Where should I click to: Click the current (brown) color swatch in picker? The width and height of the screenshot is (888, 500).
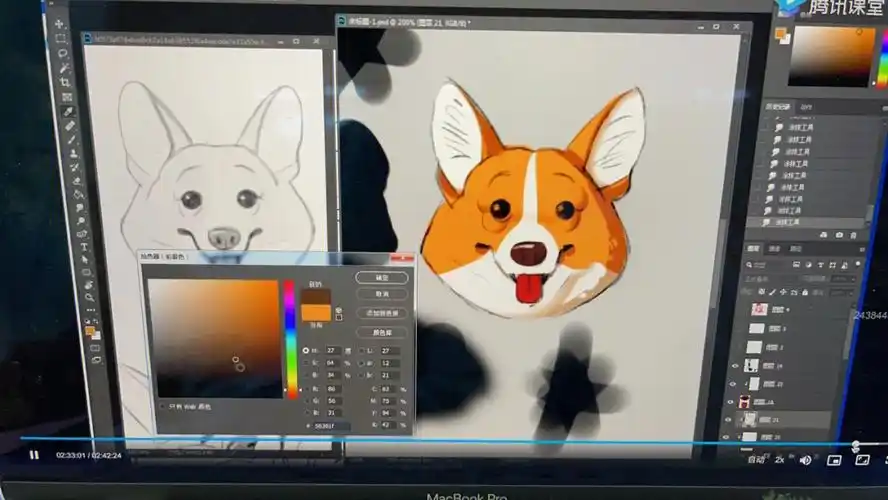315,296
